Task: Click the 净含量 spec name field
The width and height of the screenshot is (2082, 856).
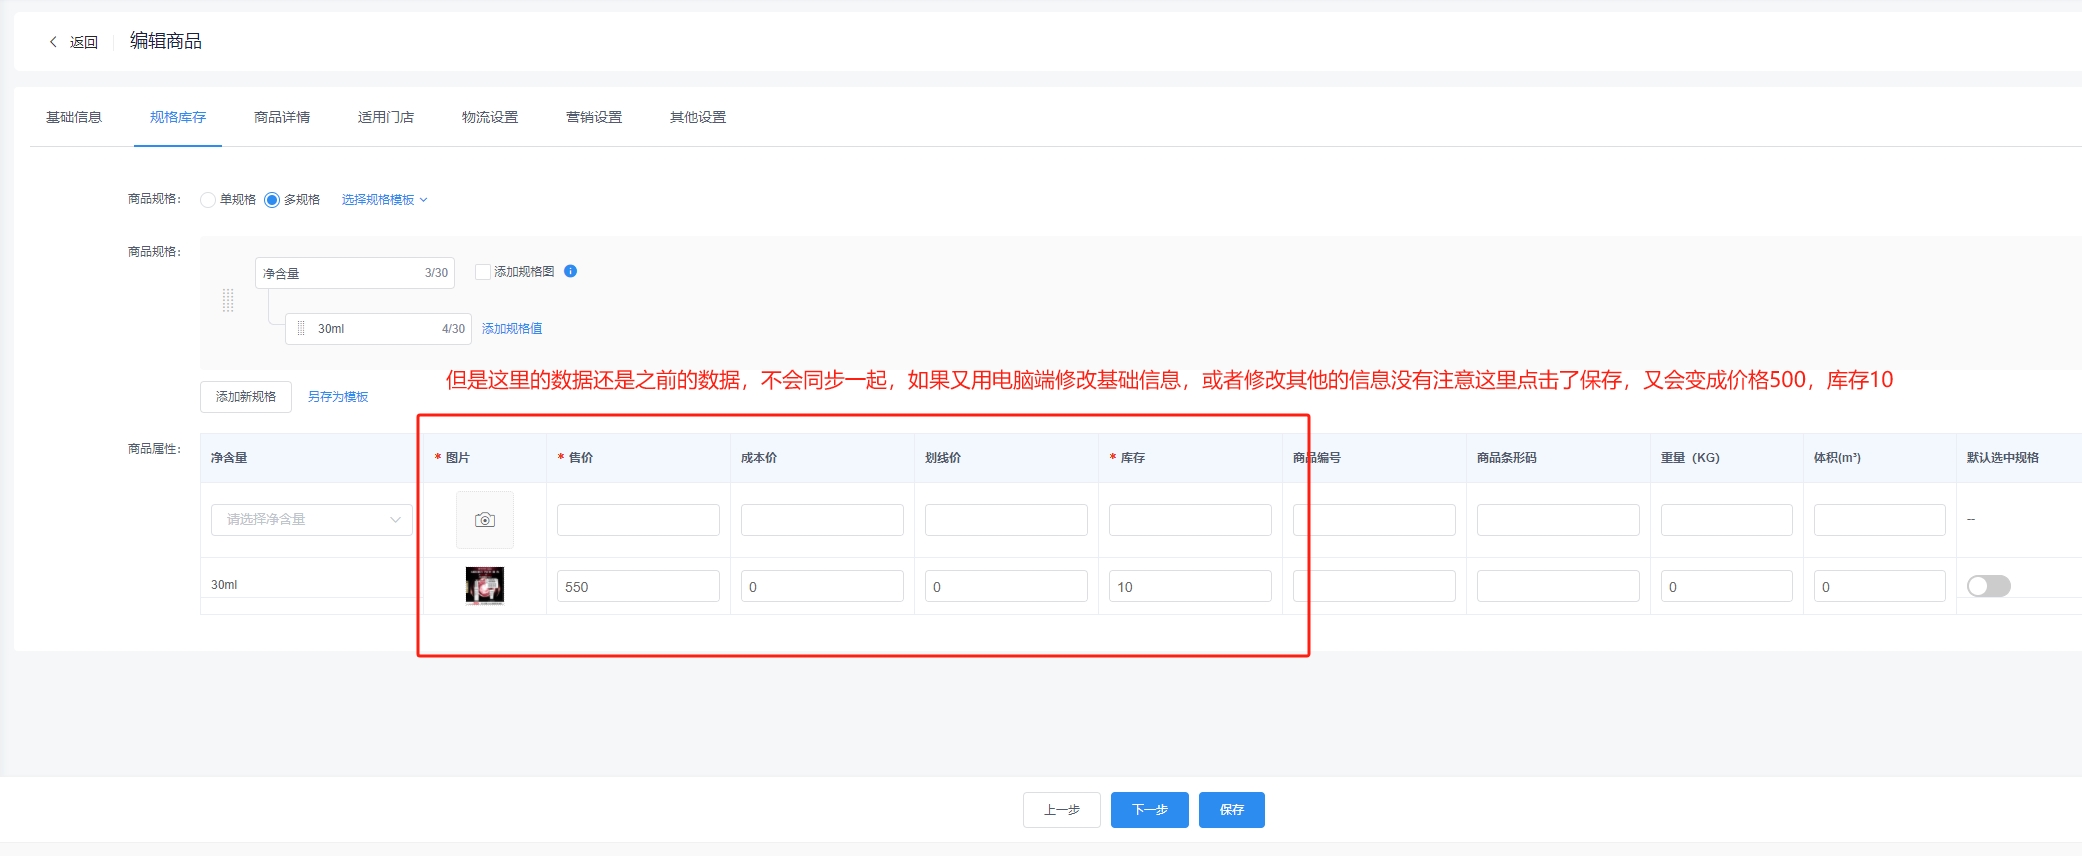Action: pyautogui.click(x=355, y=273)
